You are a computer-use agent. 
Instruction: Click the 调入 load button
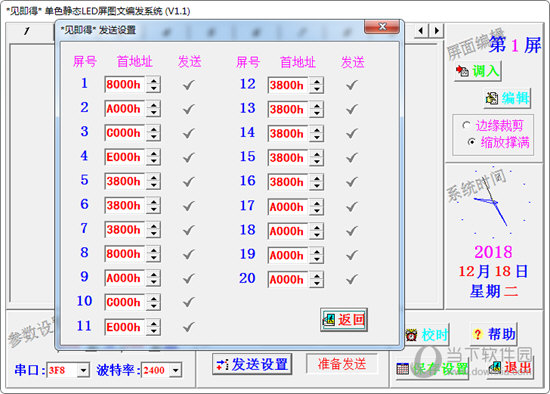click(x=478, y=71)
